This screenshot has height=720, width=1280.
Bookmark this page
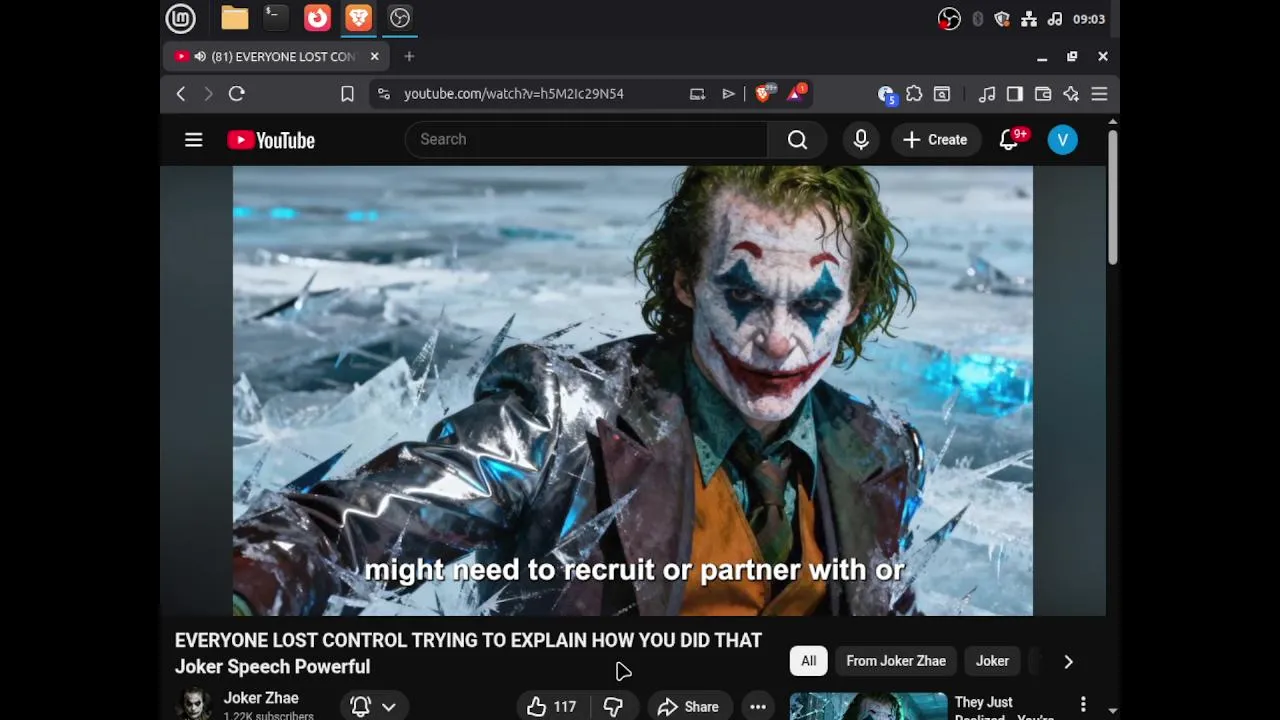(x=347, y=94)
